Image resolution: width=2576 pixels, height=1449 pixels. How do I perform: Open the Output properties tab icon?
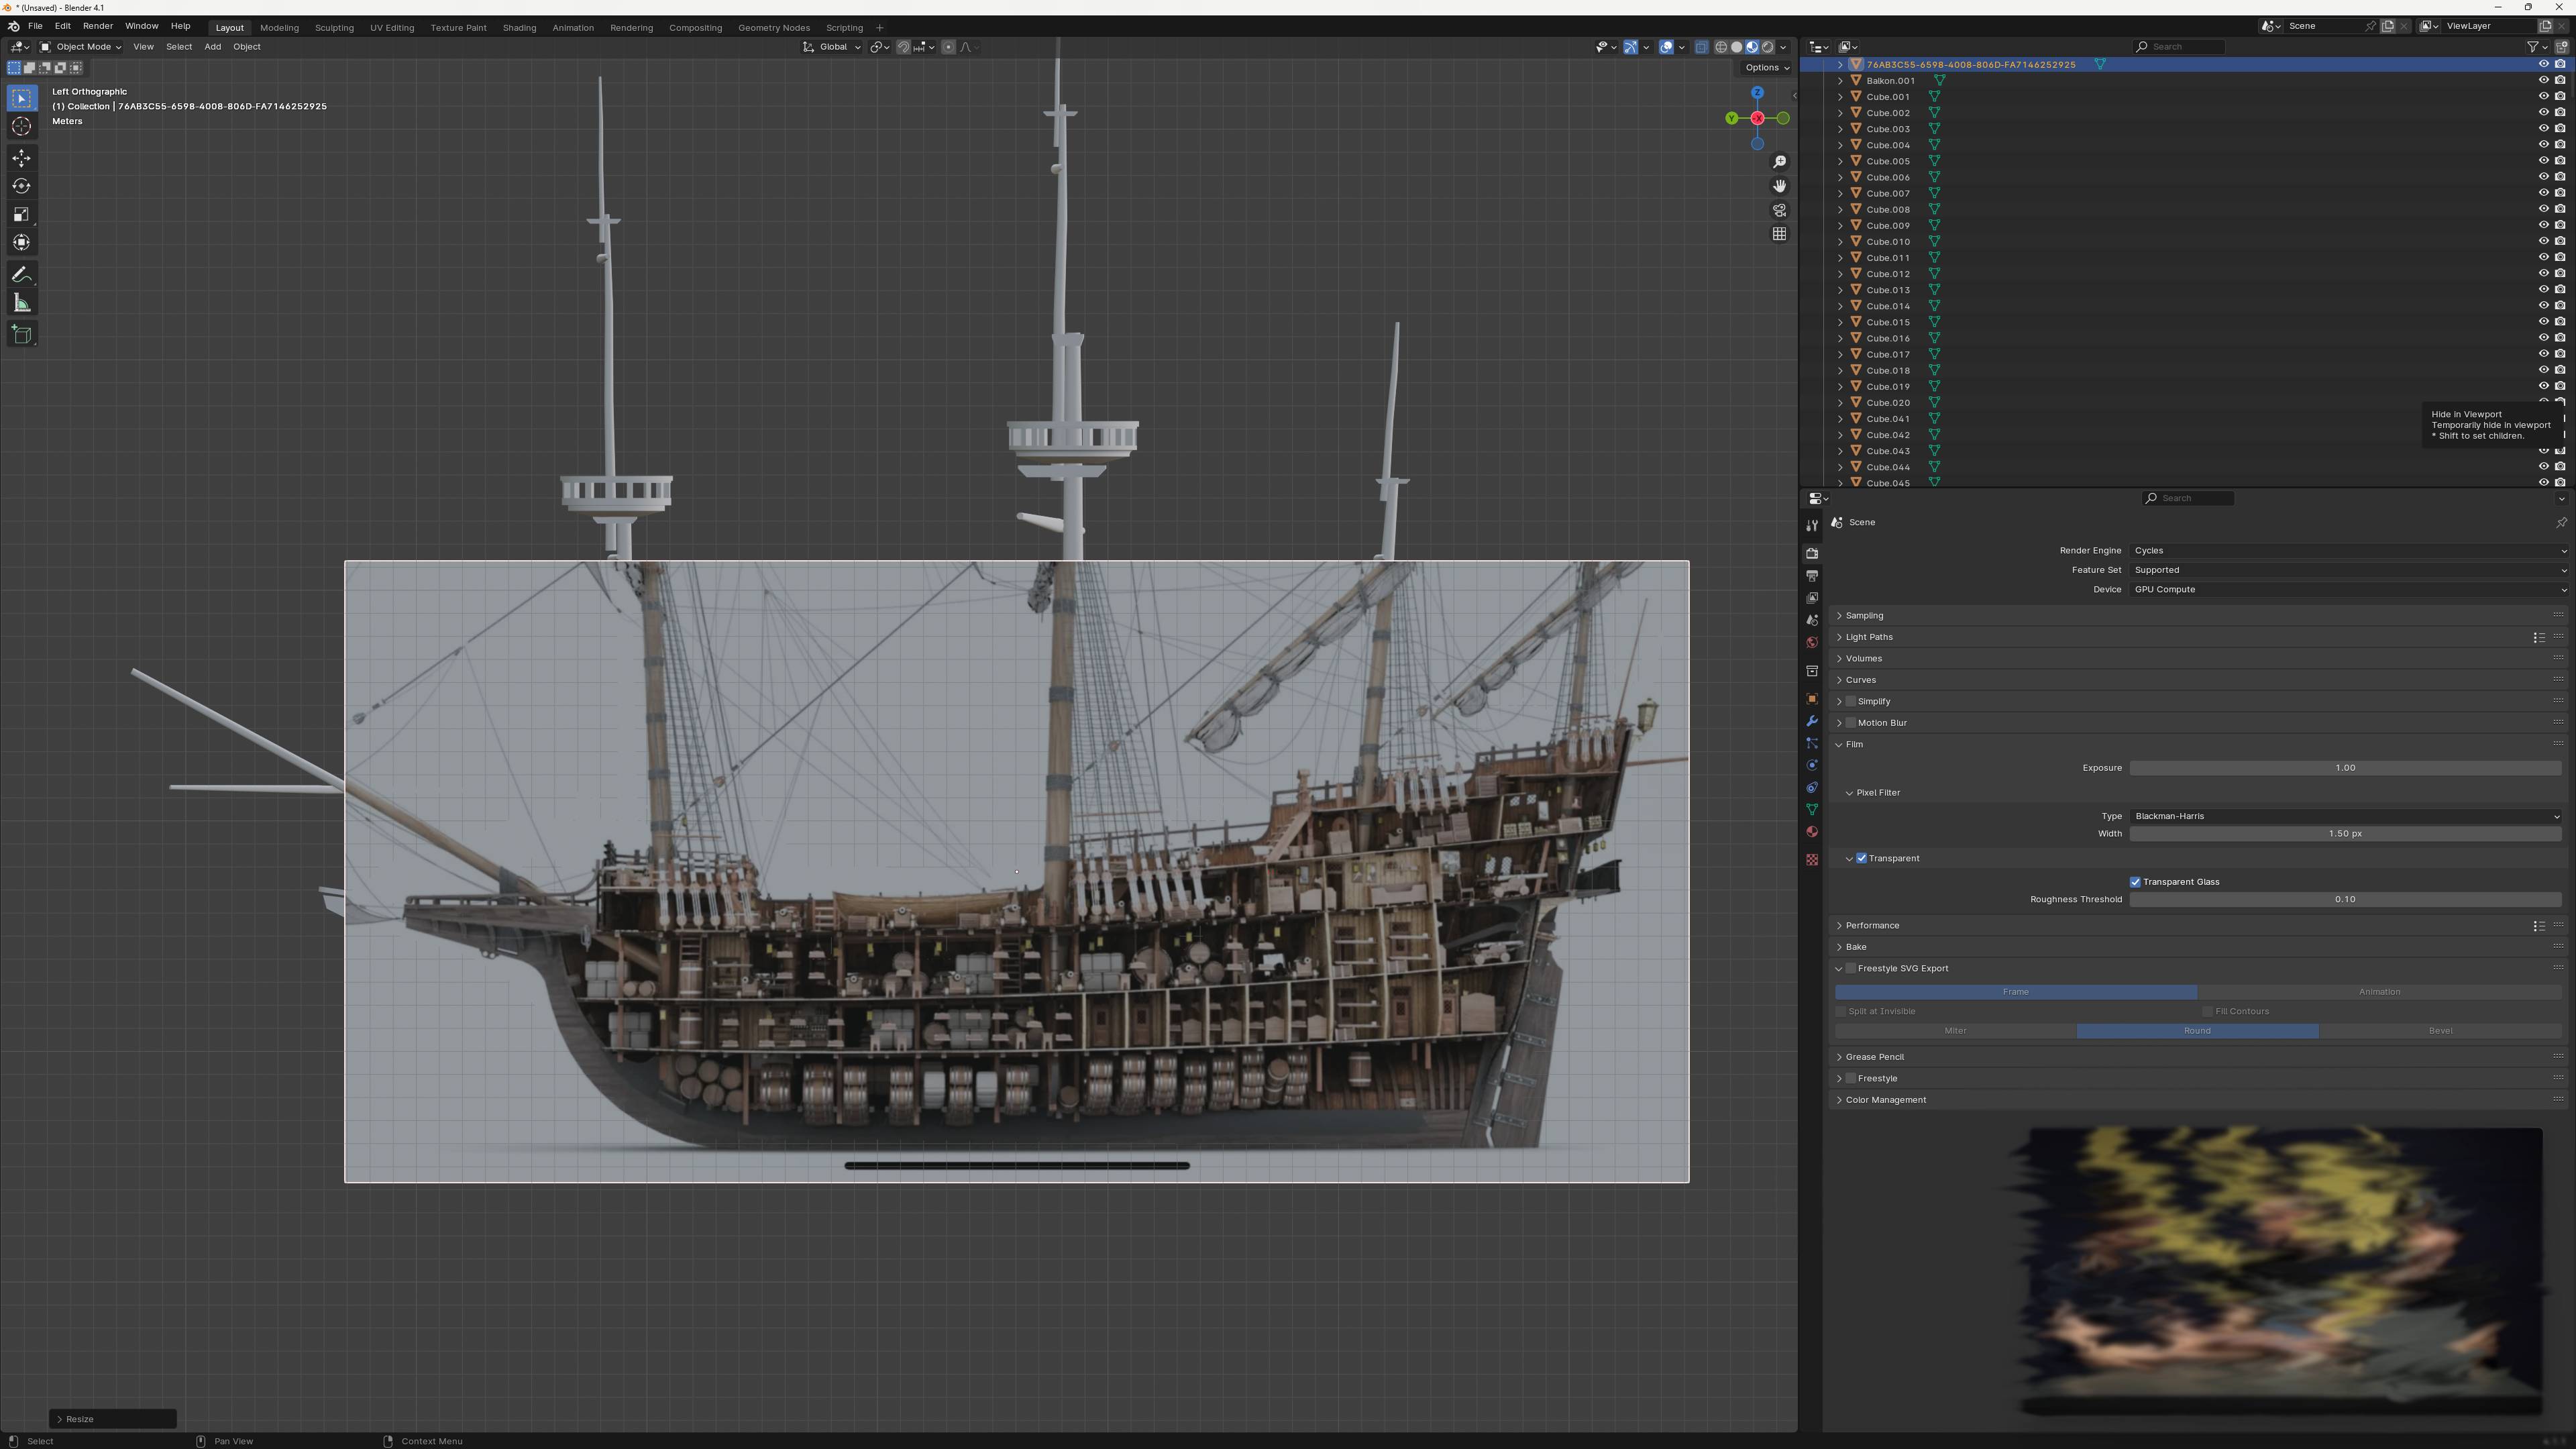(1811, 575)
